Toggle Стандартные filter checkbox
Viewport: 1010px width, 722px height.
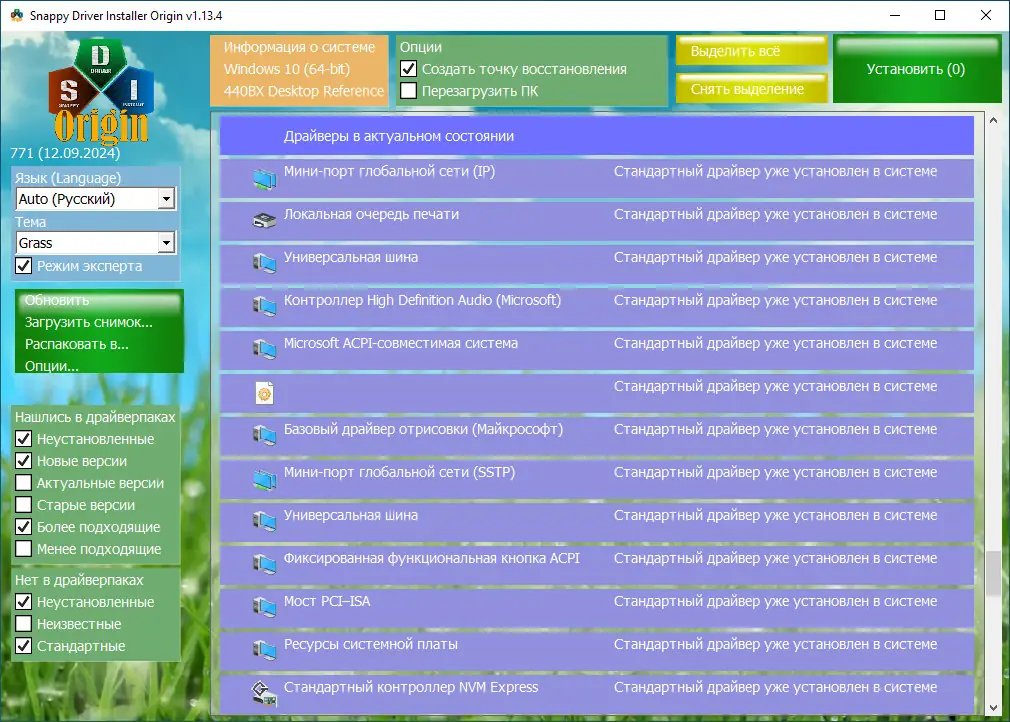click(x=23, y=645)
